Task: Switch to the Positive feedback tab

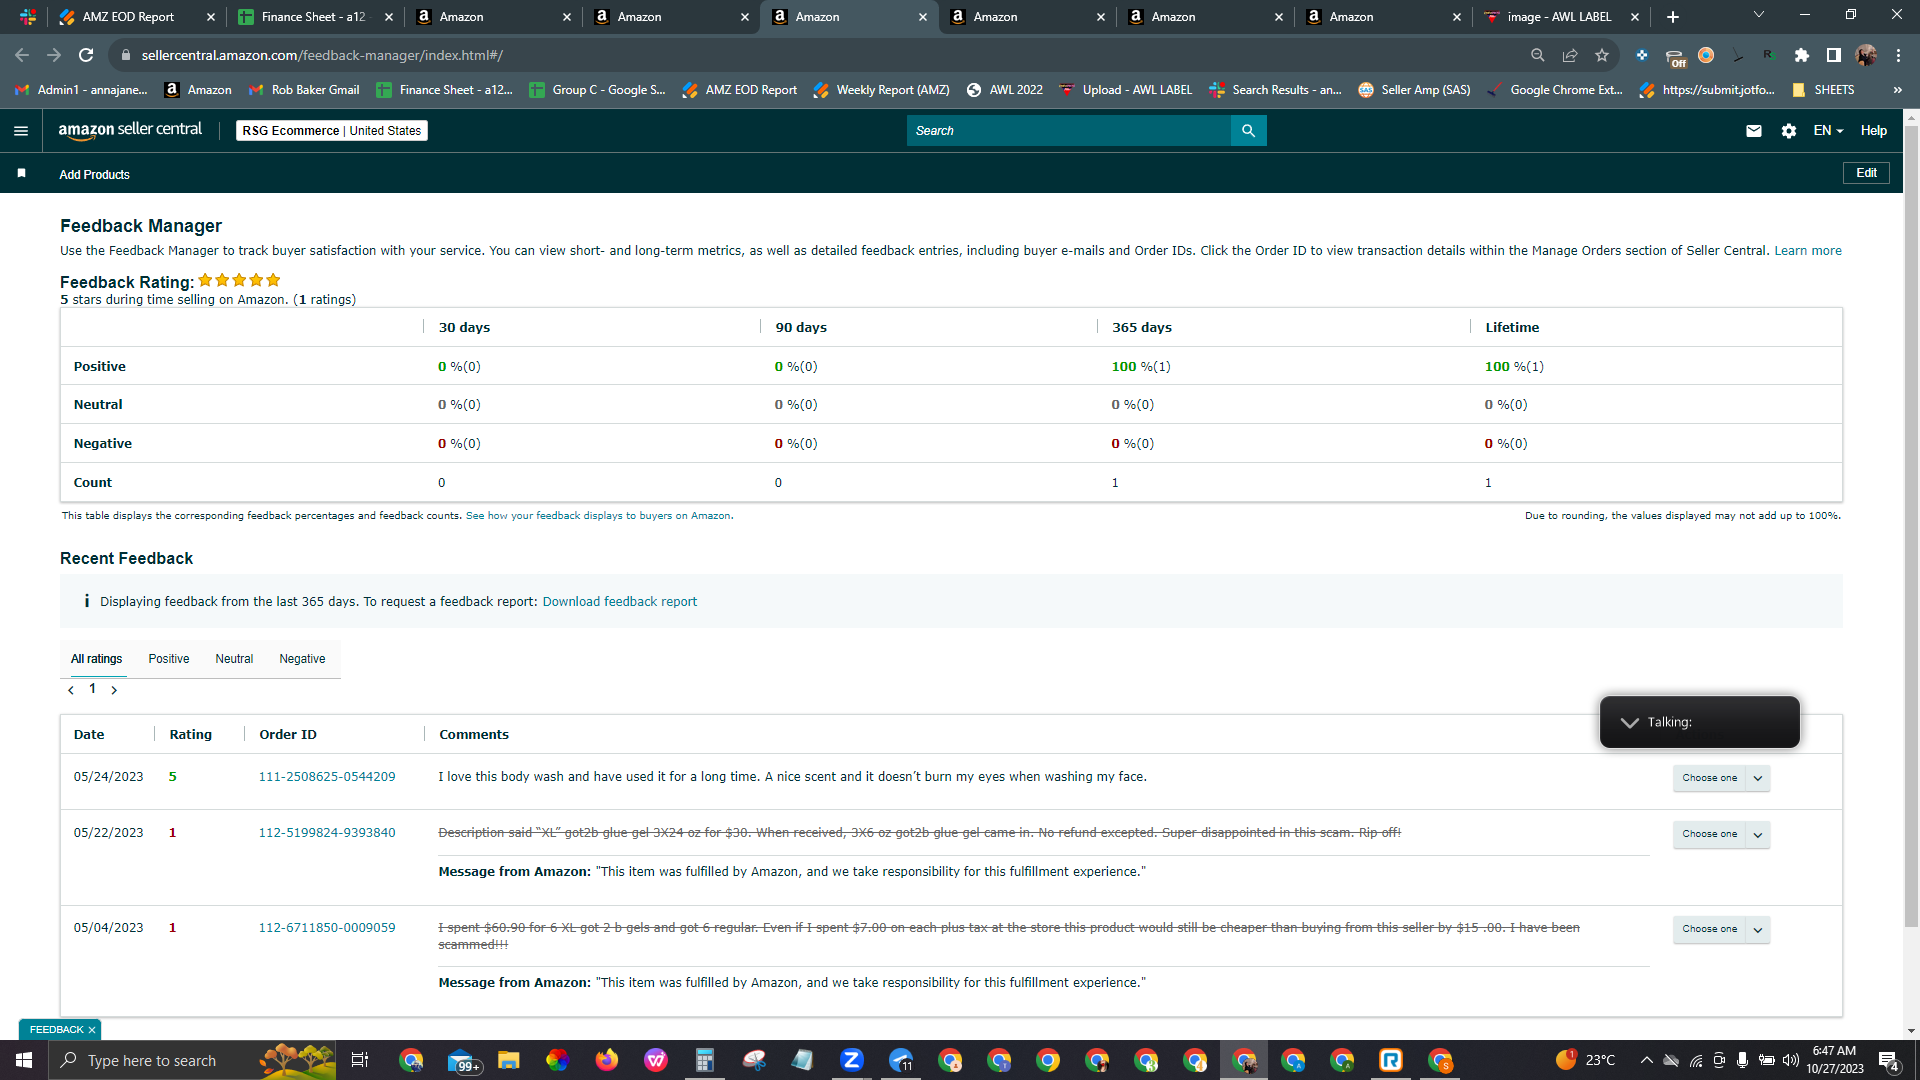Action: click(x=169, y=659)
